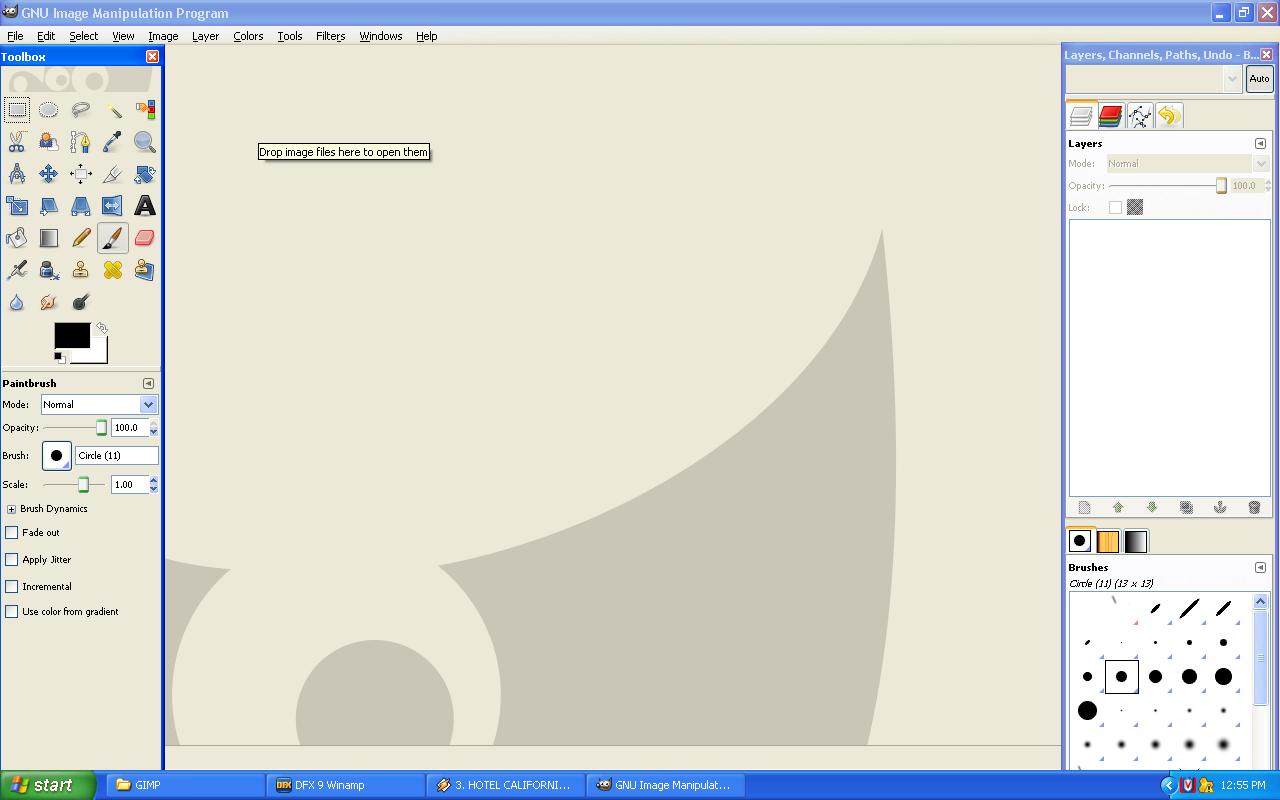Image resolution: width=1280 pixels, height=800 pixels.
Task: Select the Fuzzy Select magic wand tool
Action: [113, 110]
